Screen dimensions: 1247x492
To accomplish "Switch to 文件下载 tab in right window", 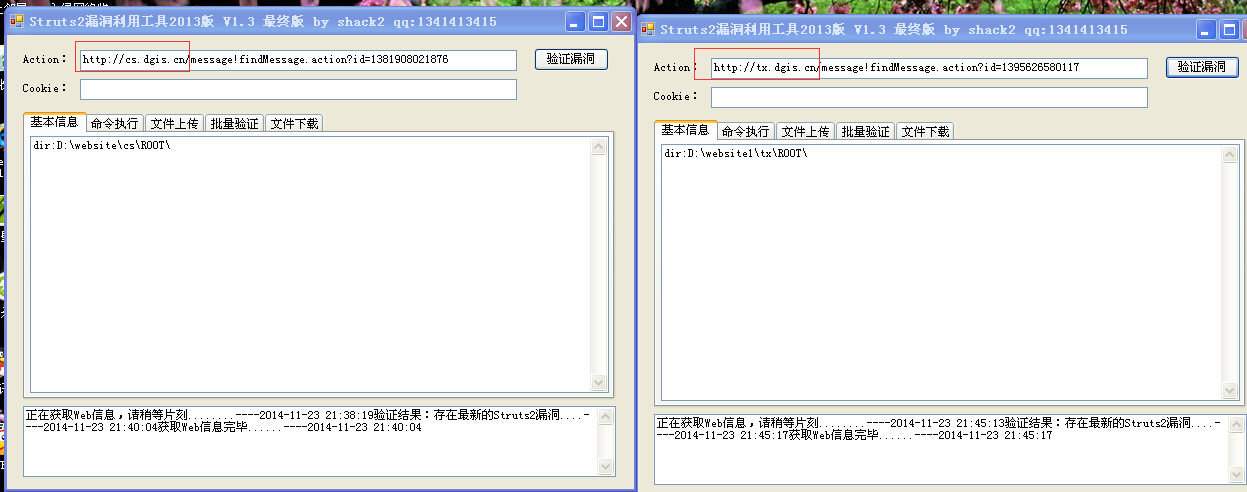I will coord(926,132).
